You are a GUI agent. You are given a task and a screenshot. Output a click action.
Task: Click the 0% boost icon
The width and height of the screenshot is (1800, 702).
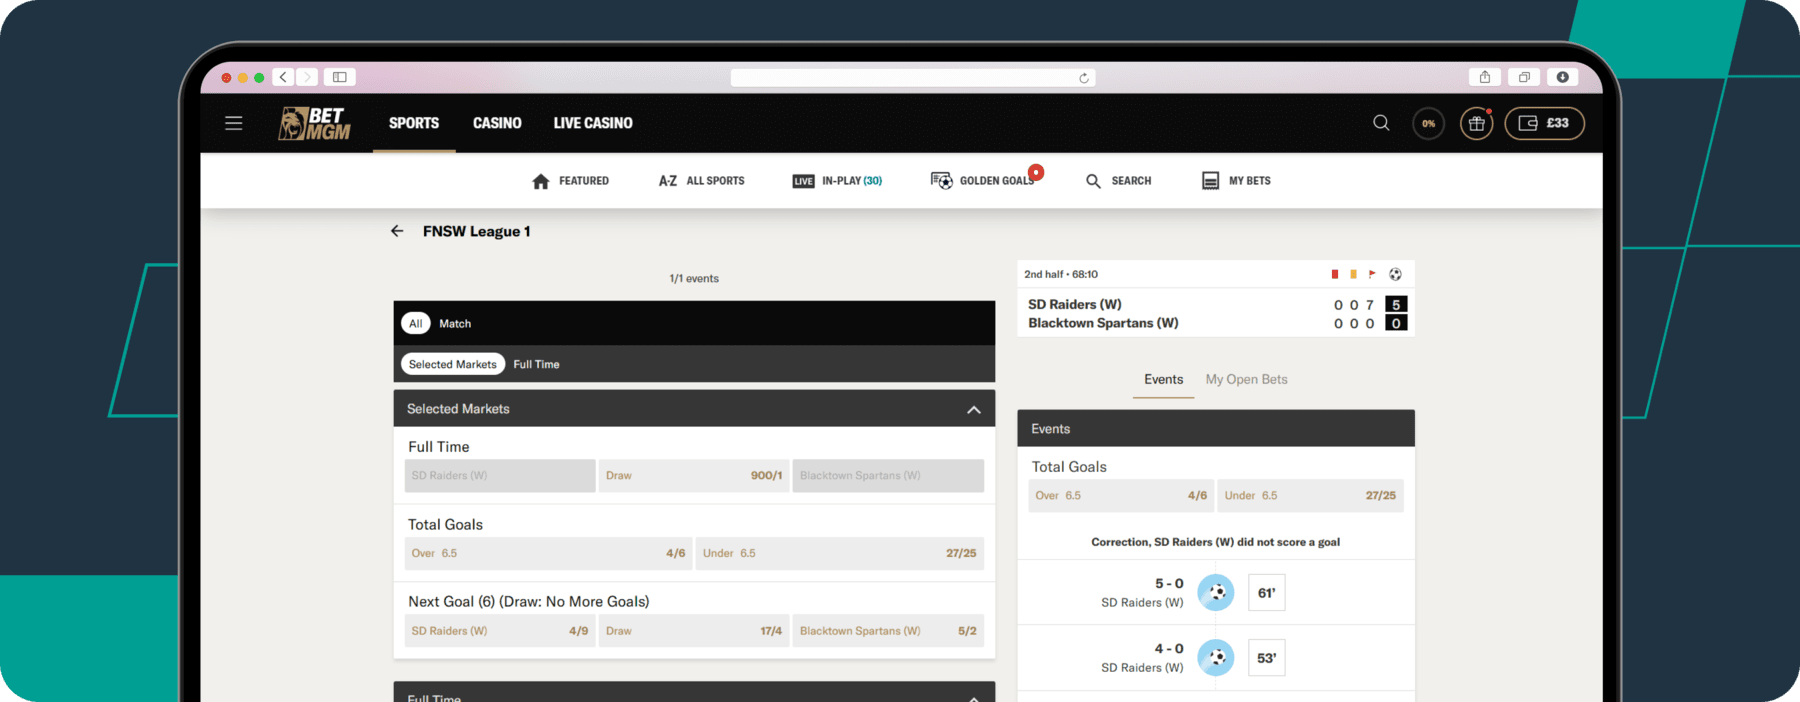1428,123
